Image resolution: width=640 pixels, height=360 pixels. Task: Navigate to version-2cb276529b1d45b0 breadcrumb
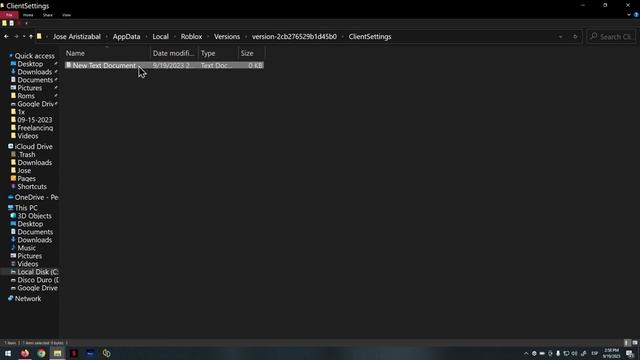tap(294, 37)
